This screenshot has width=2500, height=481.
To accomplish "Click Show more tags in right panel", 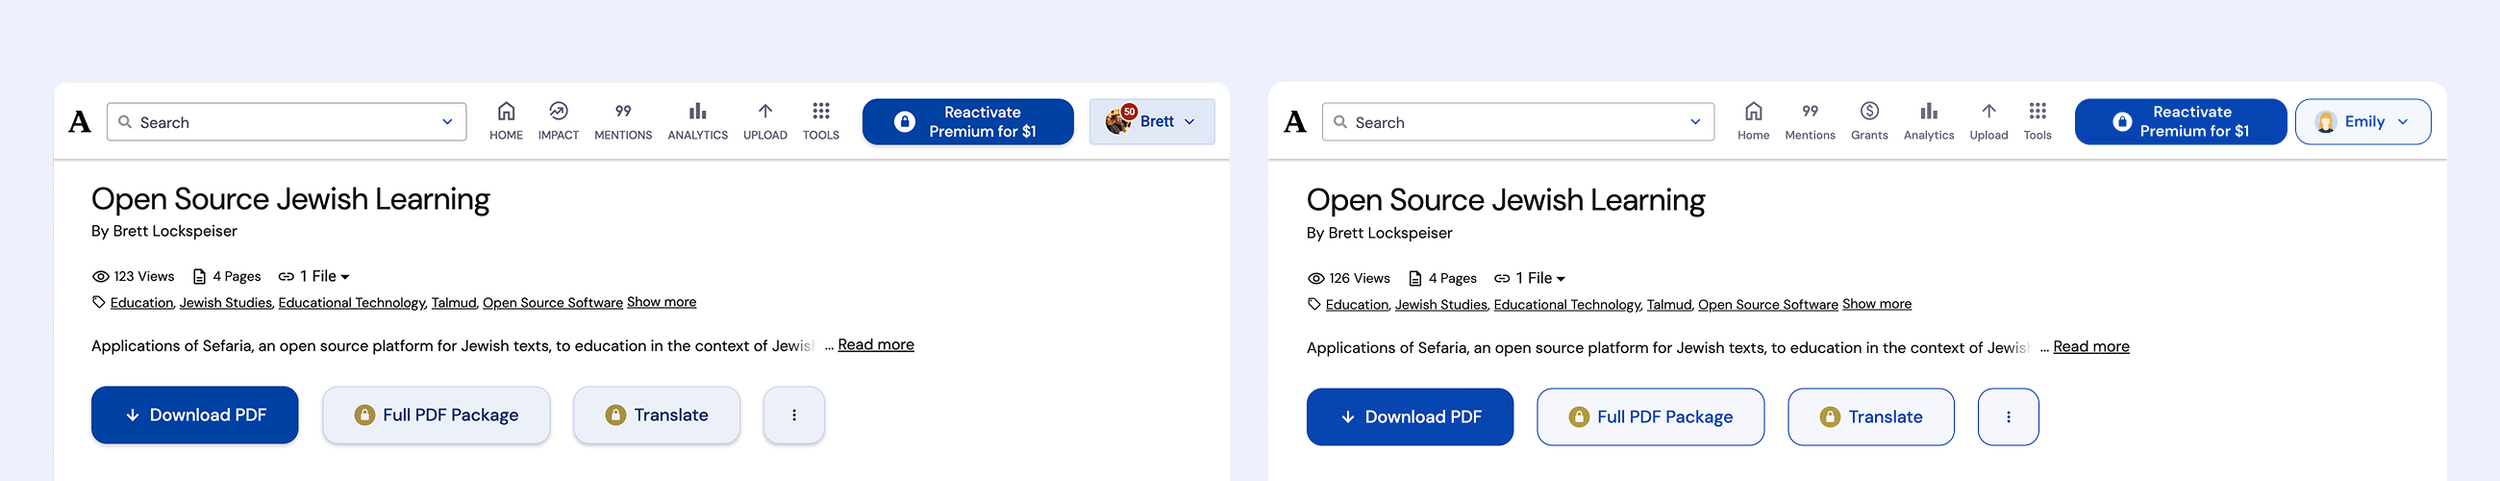I will point(1877,304).
